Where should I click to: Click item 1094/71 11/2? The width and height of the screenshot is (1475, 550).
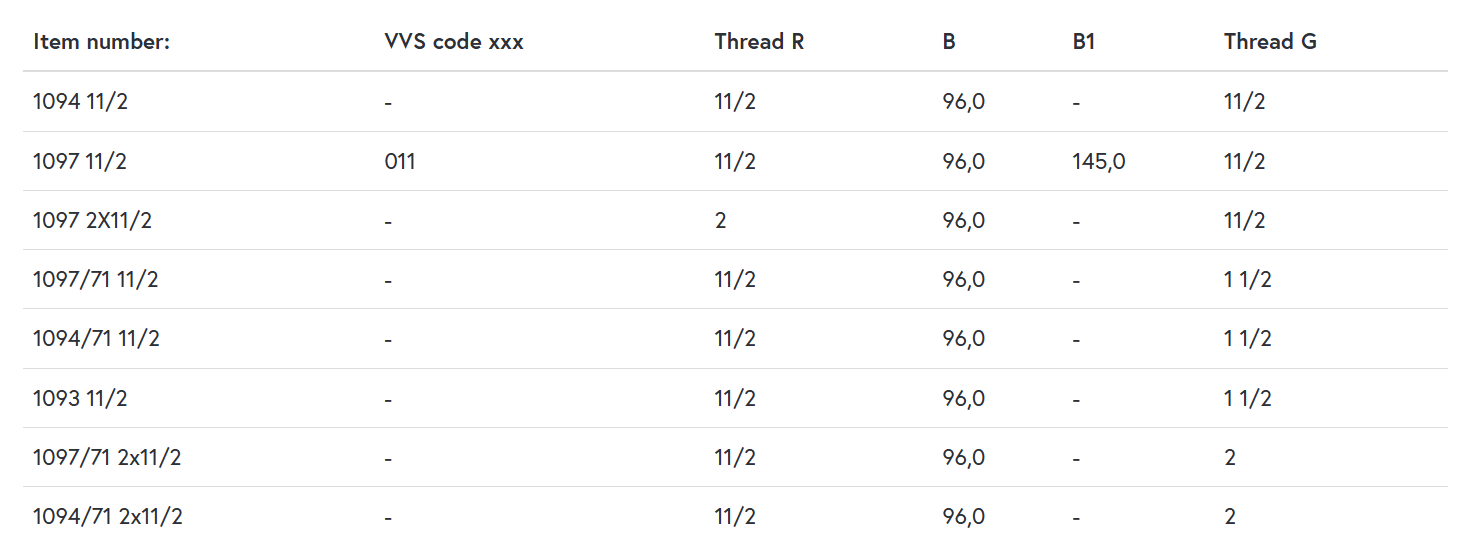click(x=96, y=339)
